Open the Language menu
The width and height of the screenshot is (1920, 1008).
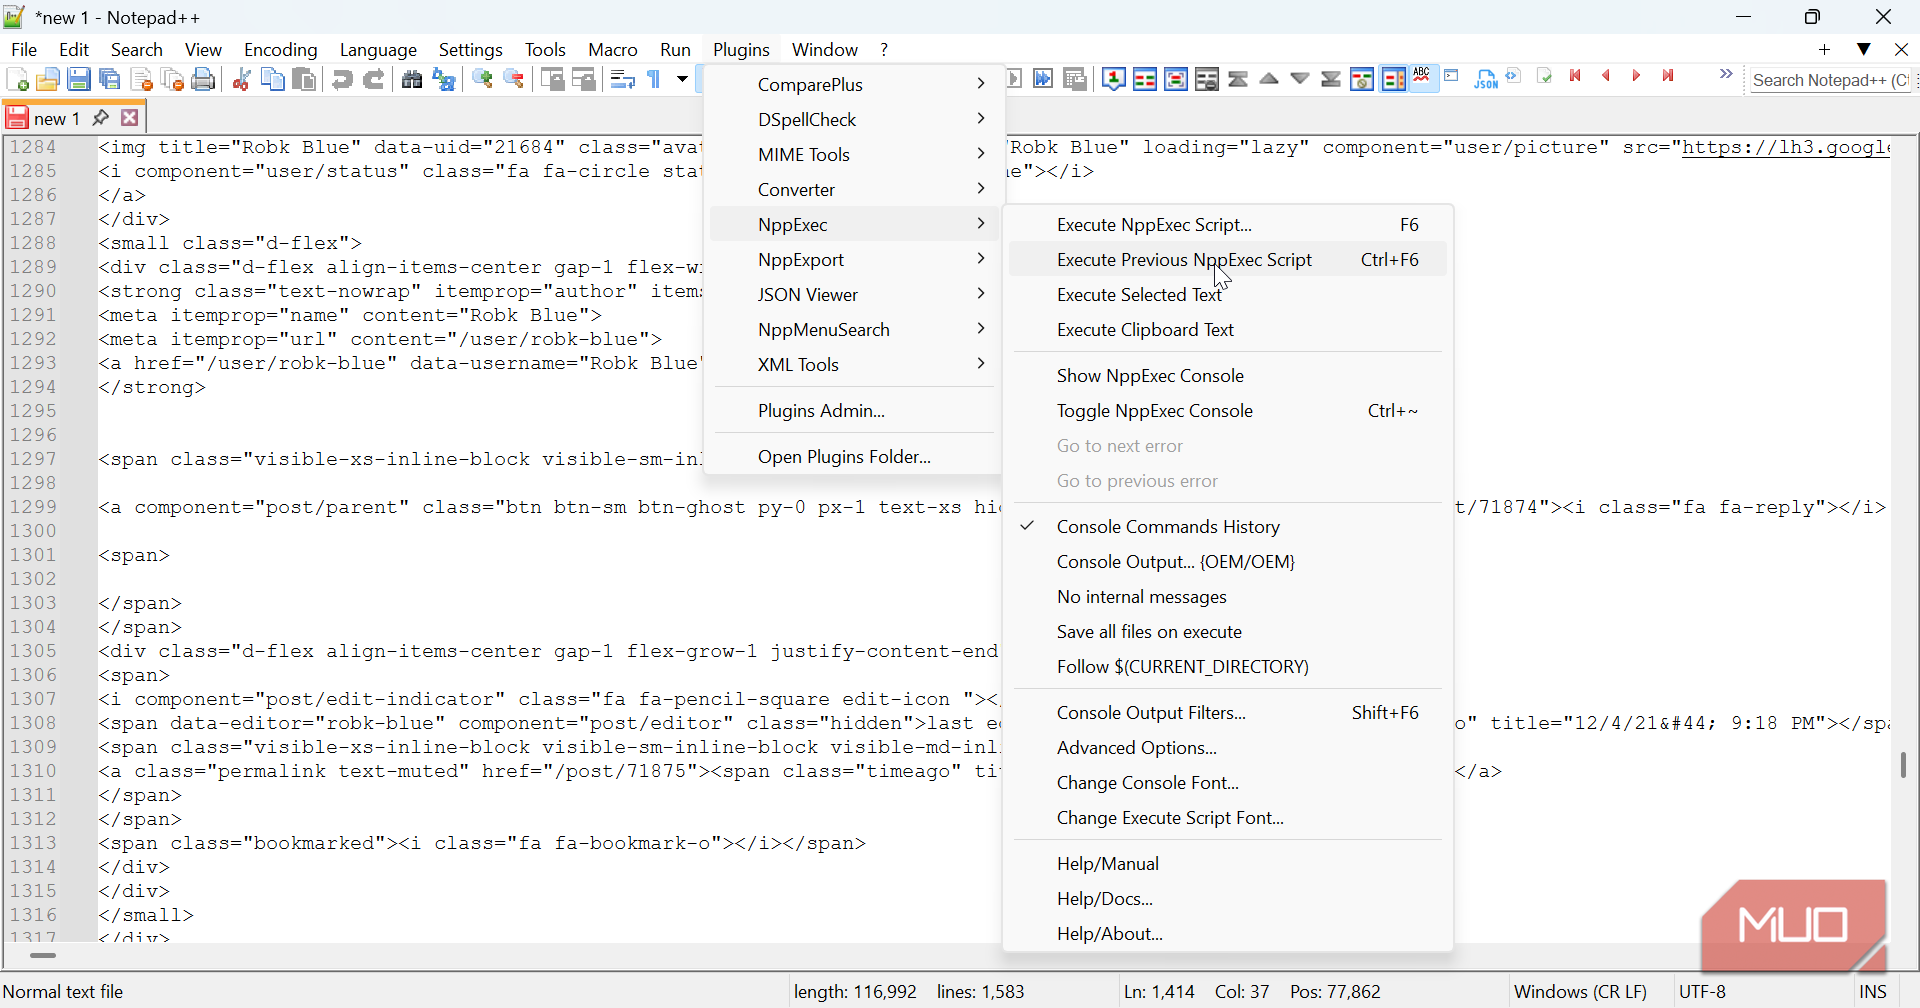tap(378, 50)
